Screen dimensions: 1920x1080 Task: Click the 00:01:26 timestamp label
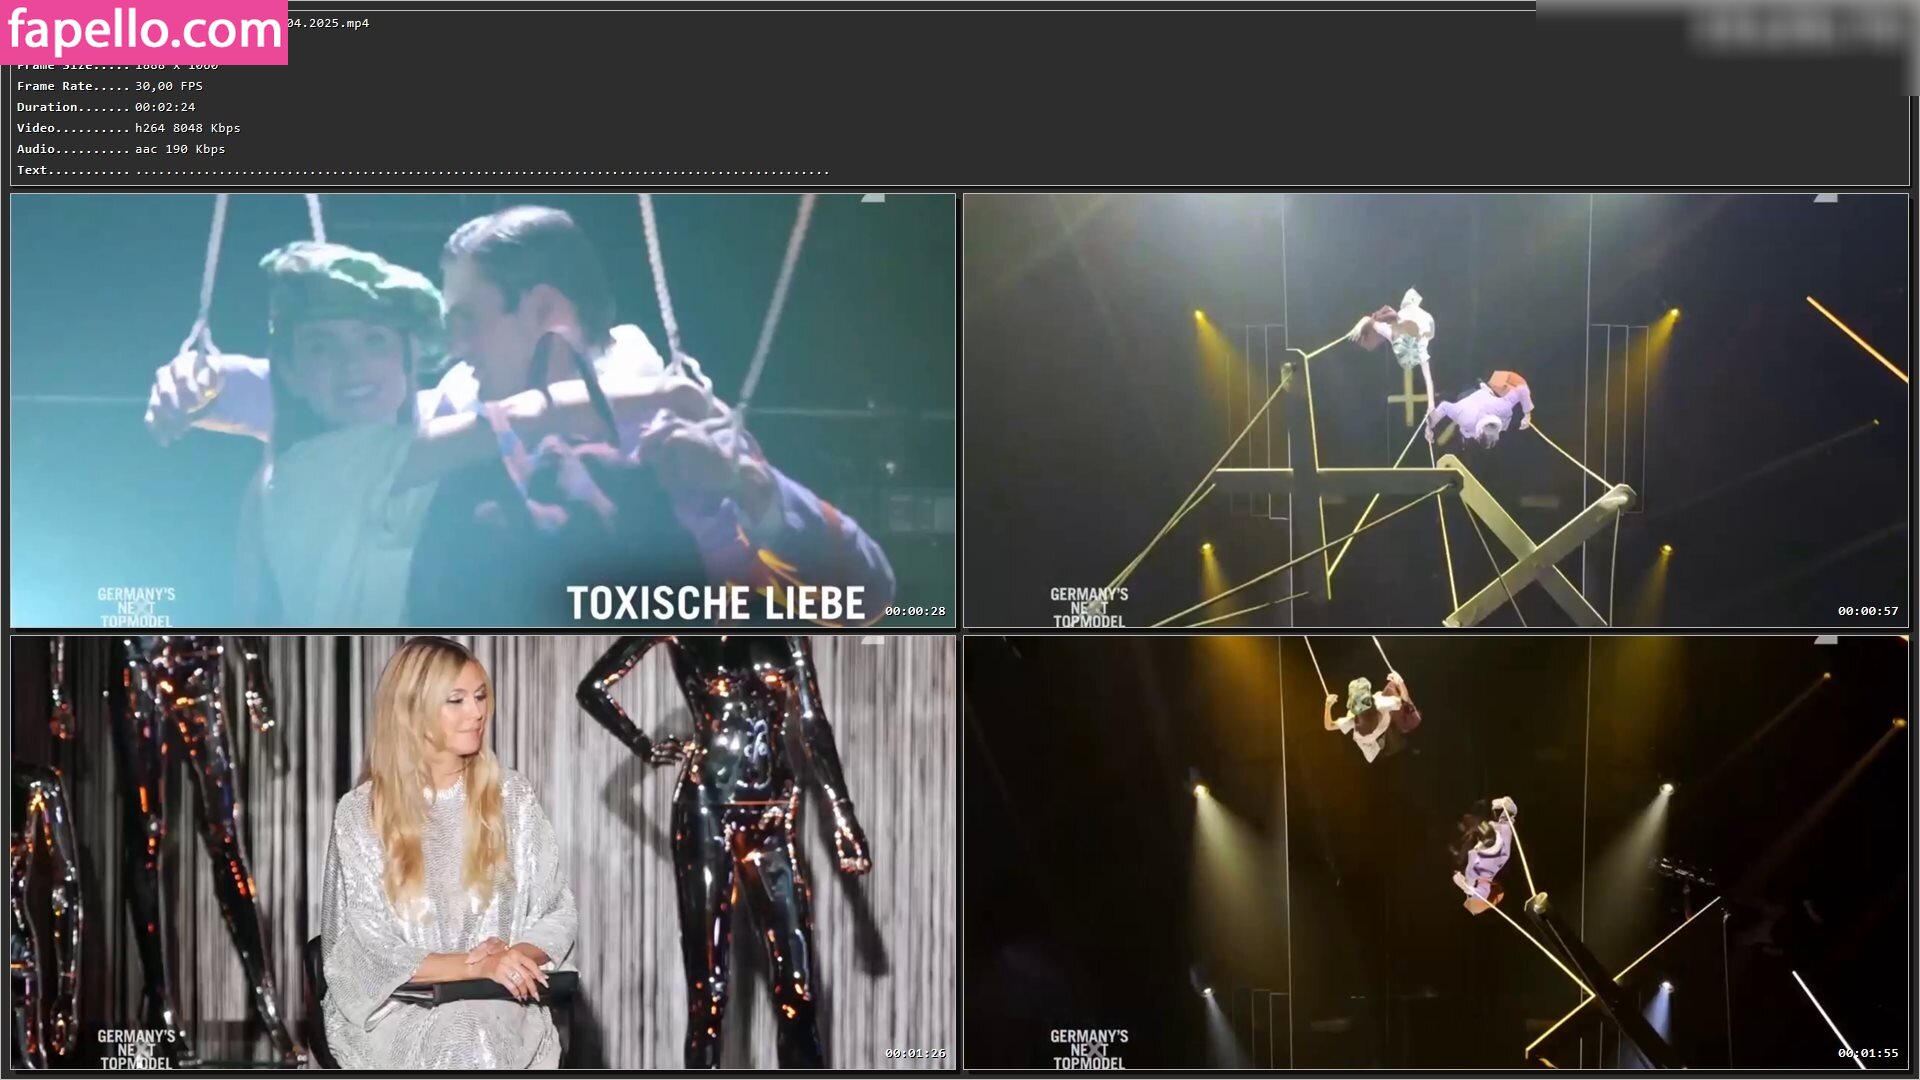click(x=914, y=1053)
